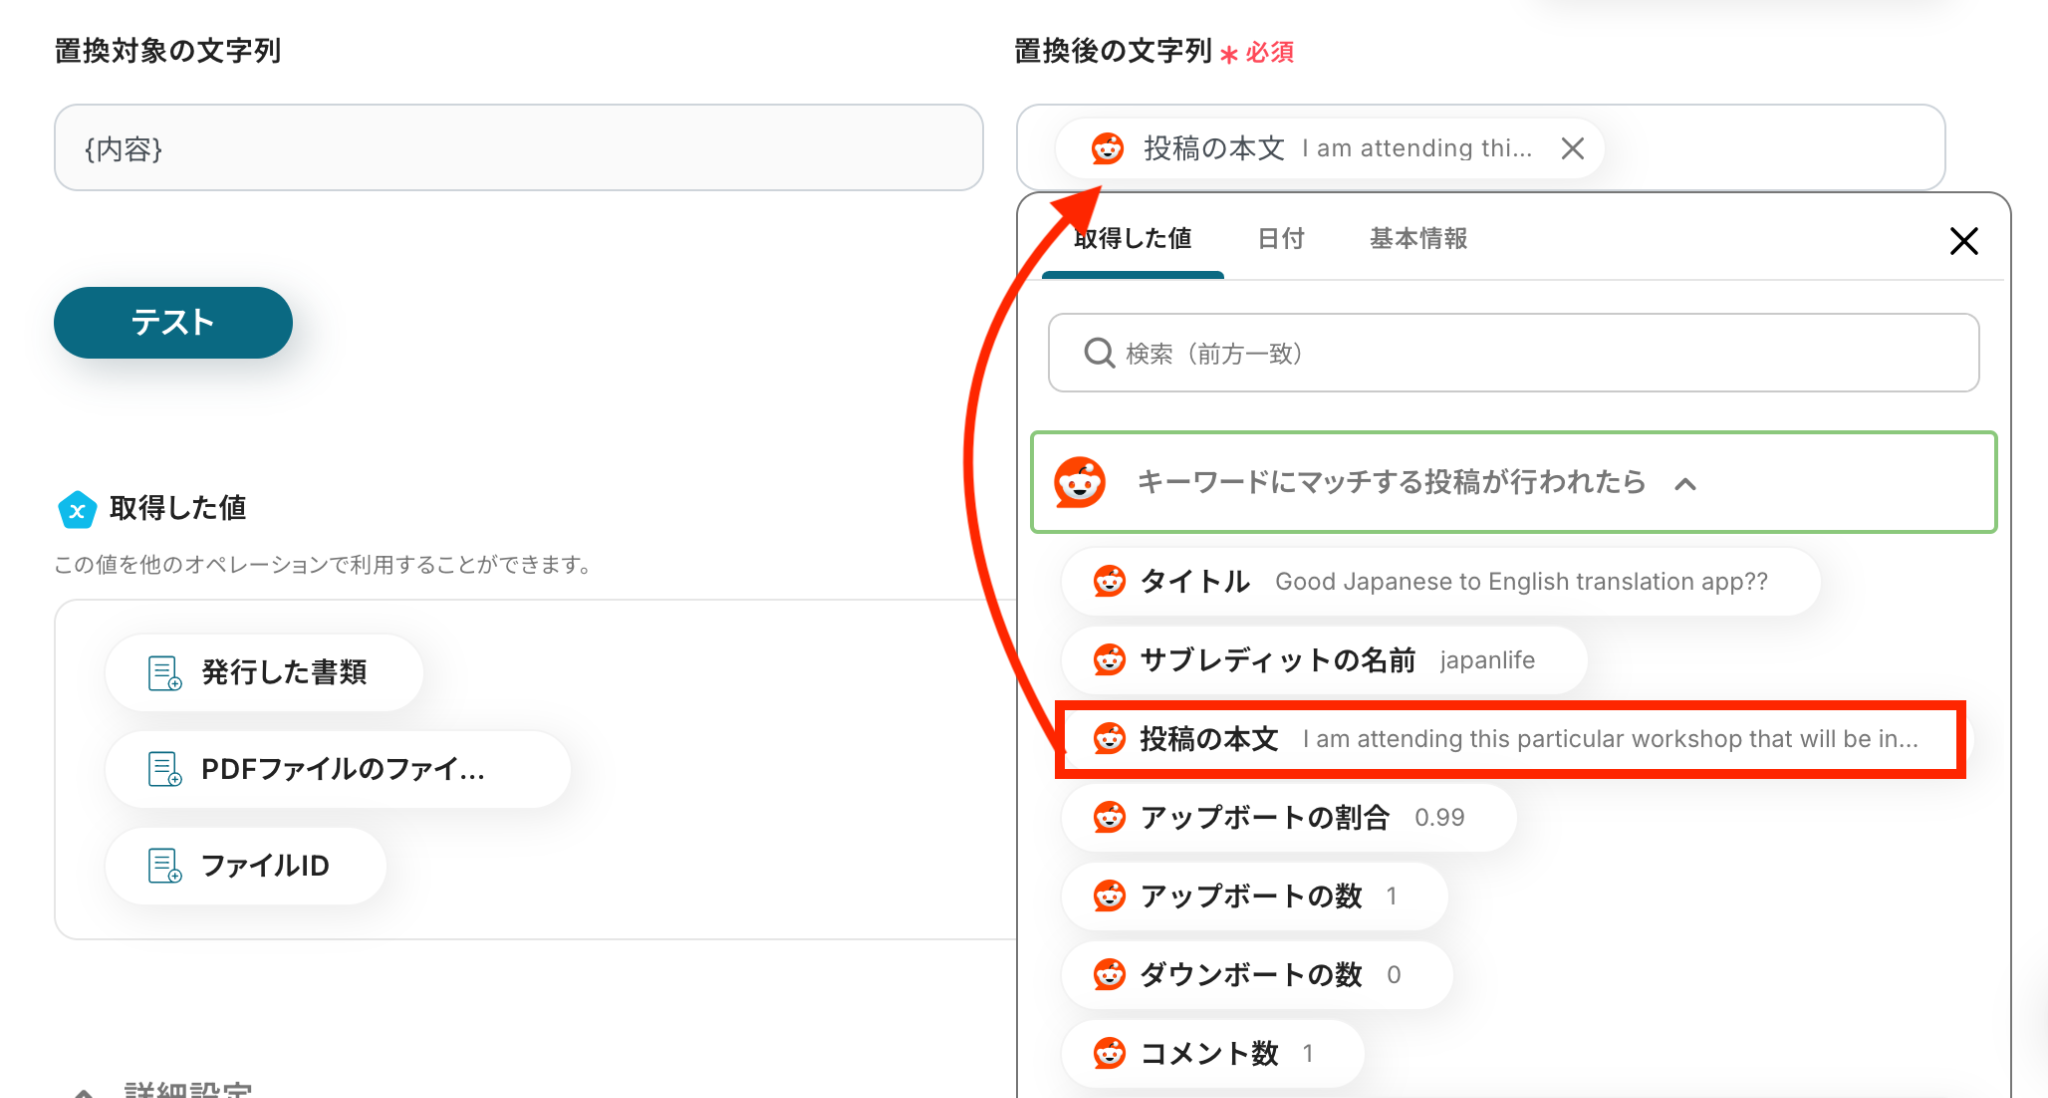Click the 置換対象の文字列 input containing {内容}
The height and width of the screenshot is (1098, 2048).
(518, 149)
